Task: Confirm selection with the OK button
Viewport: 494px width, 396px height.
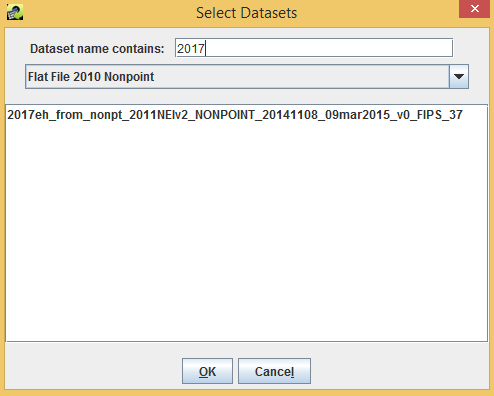Action: pos(207,371)
